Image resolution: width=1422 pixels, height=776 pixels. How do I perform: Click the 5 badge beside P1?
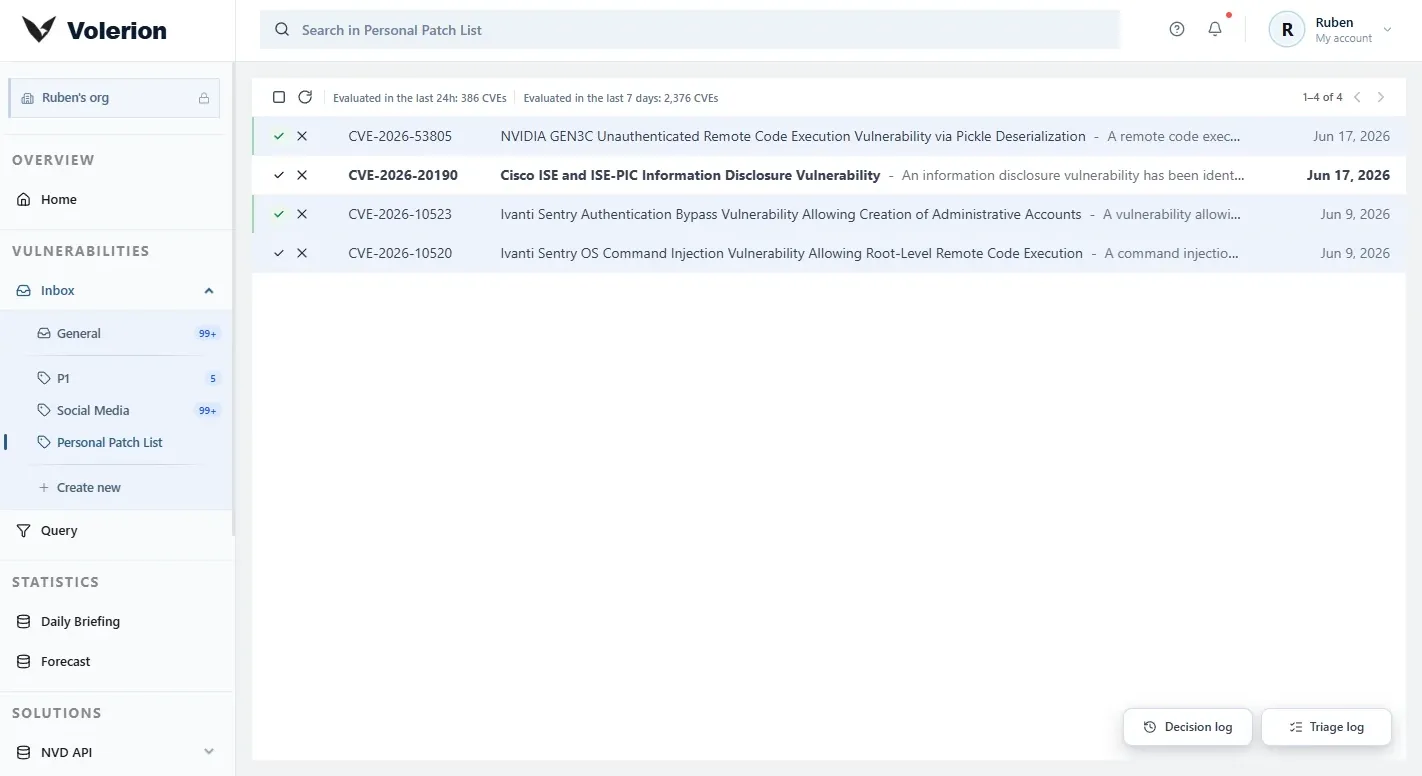pyautogui.click(x=212, y=378)
